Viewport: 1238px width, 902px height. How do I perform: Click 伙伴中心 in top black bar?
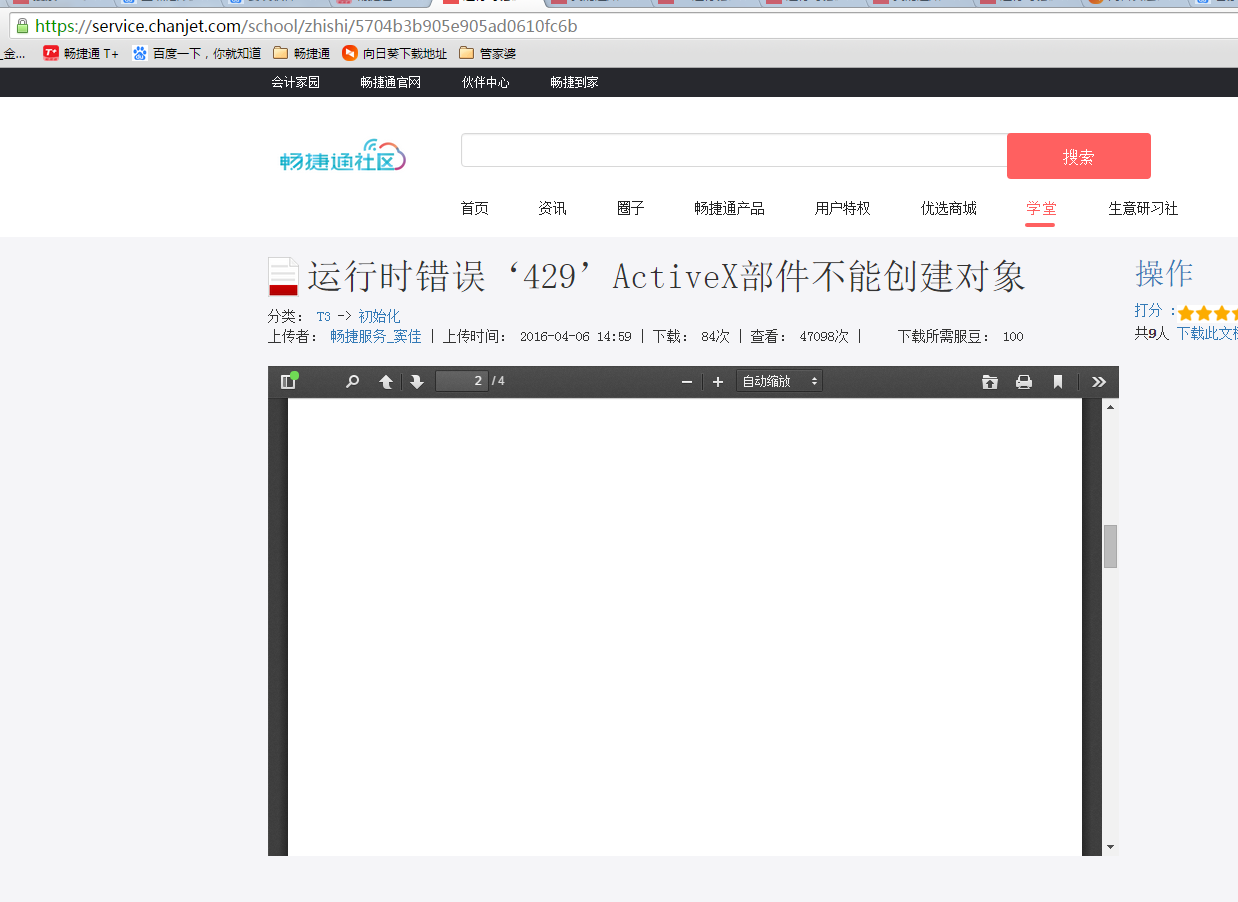[486, 82]
